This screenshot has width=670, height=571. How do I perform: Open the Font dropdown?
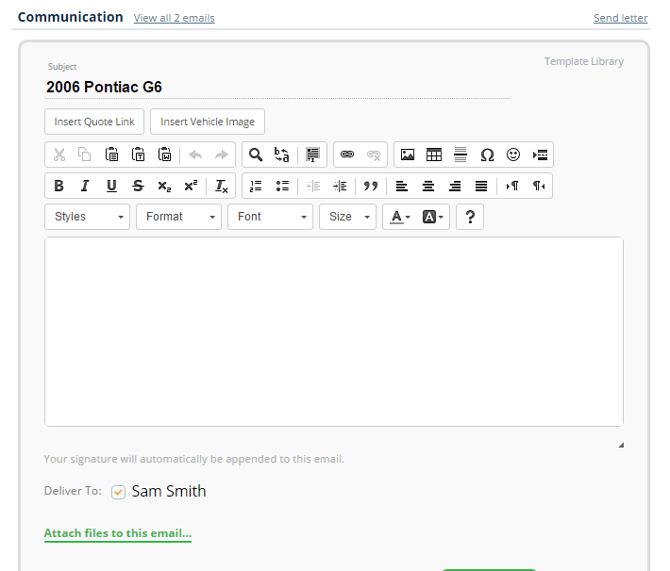(x=270, y=217)
